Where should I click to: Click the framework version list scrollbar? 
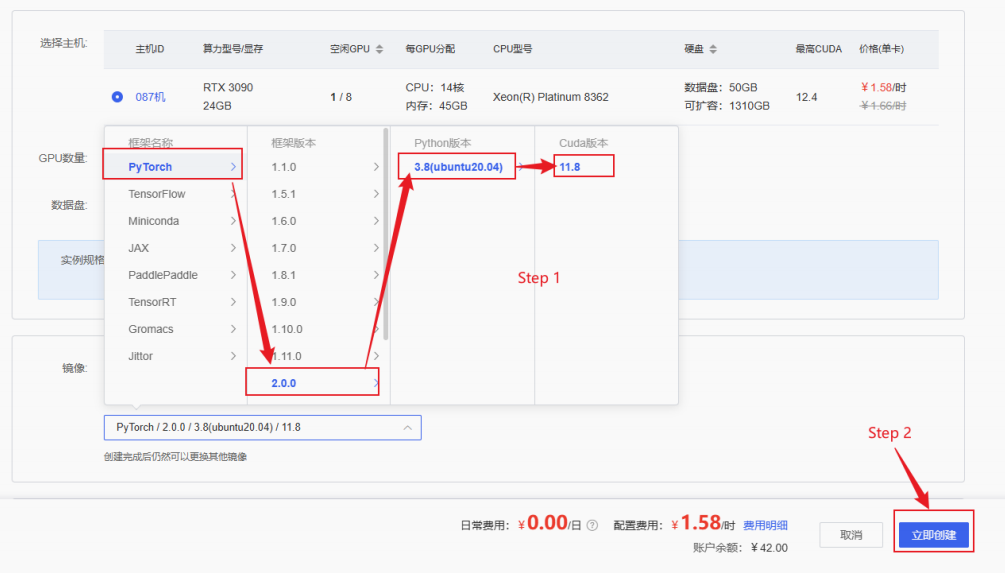point(386,234)
